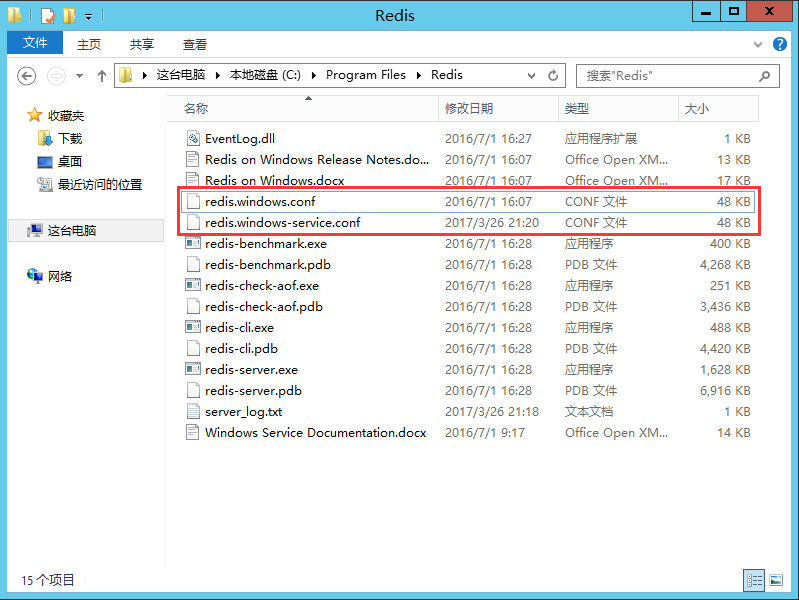Expand the arrow after Program Files breadcrumb
799x600 pixels.
click(419, 75)
